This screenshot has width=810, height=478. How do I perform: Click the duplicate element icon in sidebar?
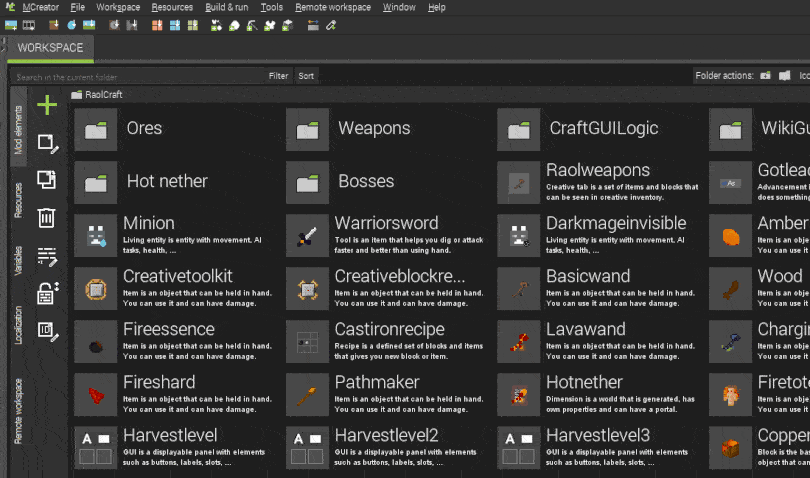(46, 180)
